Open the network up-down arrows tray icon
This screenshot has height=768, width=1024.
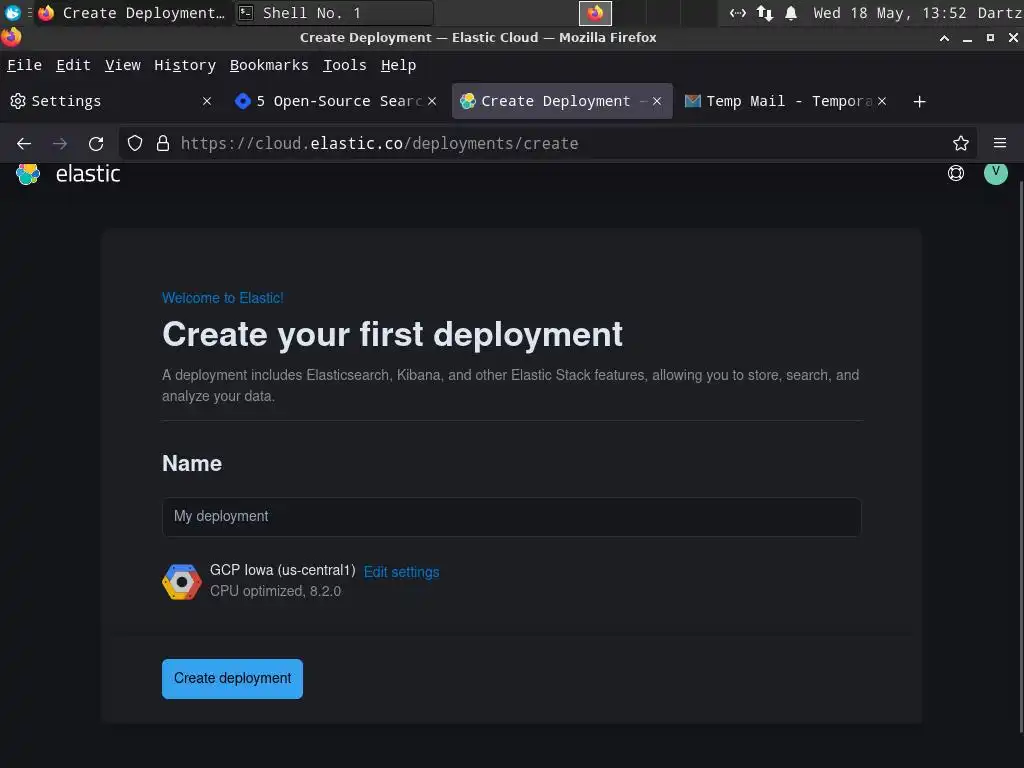(764, 13)
